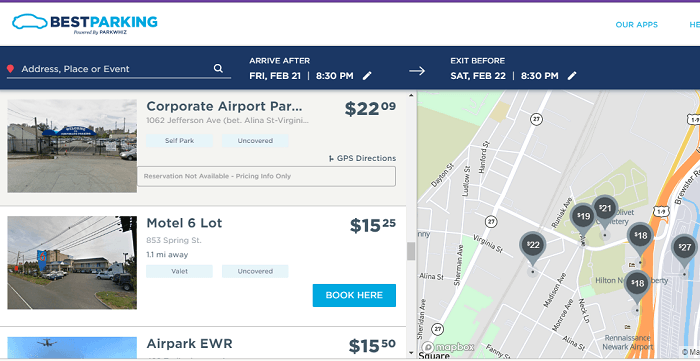The height and width of the screenshot is (361, 700).
Task: Edit exit time with pencil icon
Action: 572,76
